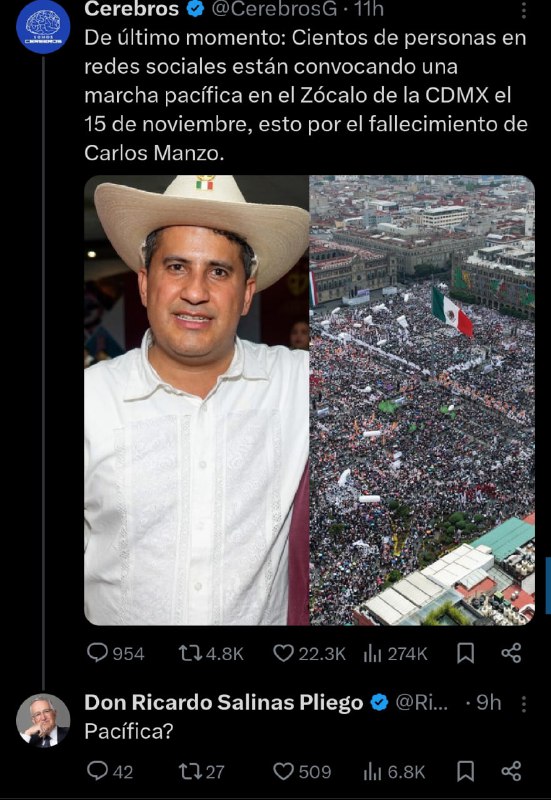Bookmark the Cerebros tweet
The image size is (551, 800).
(465, 654)
